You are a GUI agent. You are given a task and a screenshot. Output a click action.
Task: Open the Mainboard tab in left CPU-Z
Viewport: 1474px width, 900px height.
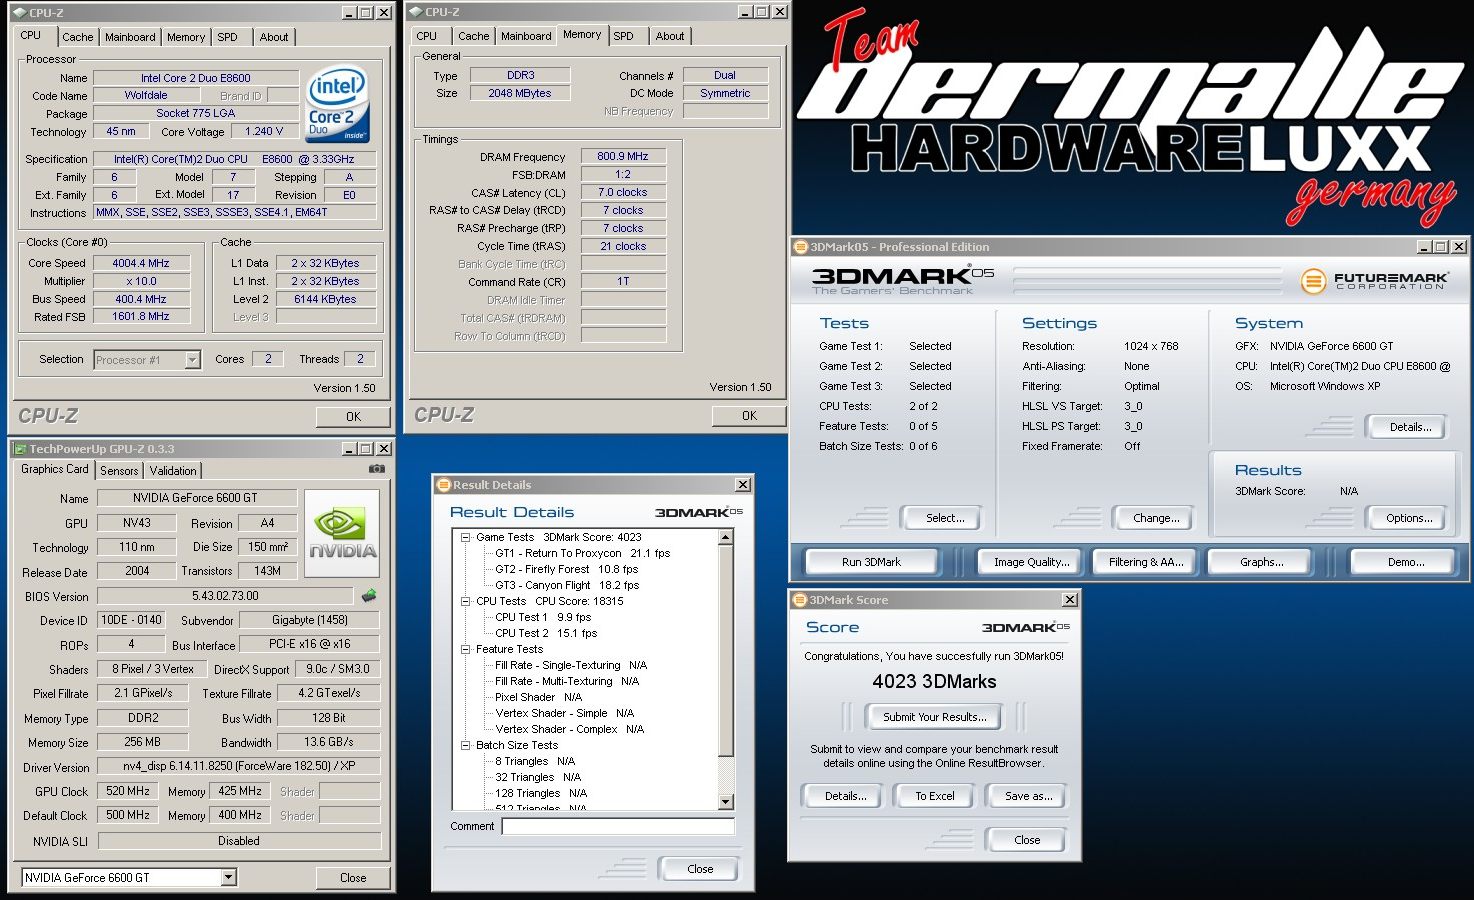[130, 37]
